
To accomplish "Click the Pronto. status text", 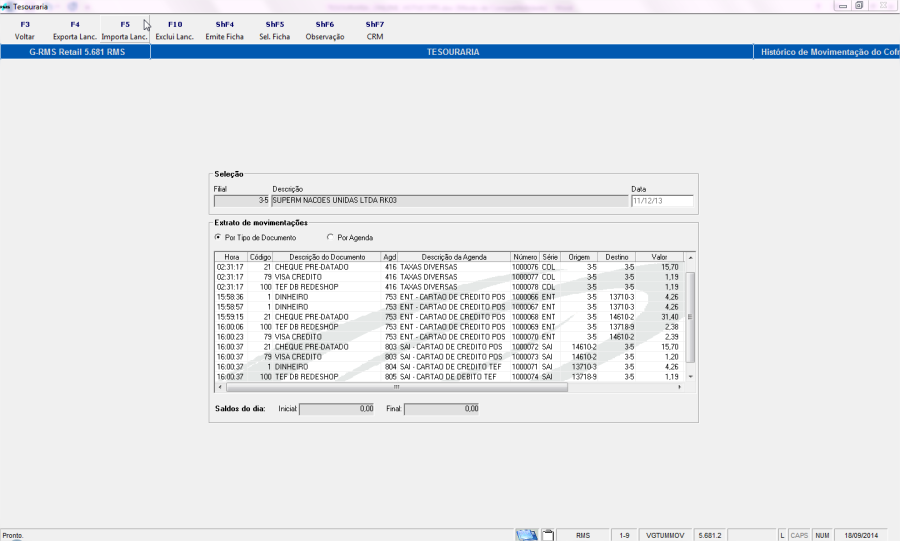I will (13, 535).
